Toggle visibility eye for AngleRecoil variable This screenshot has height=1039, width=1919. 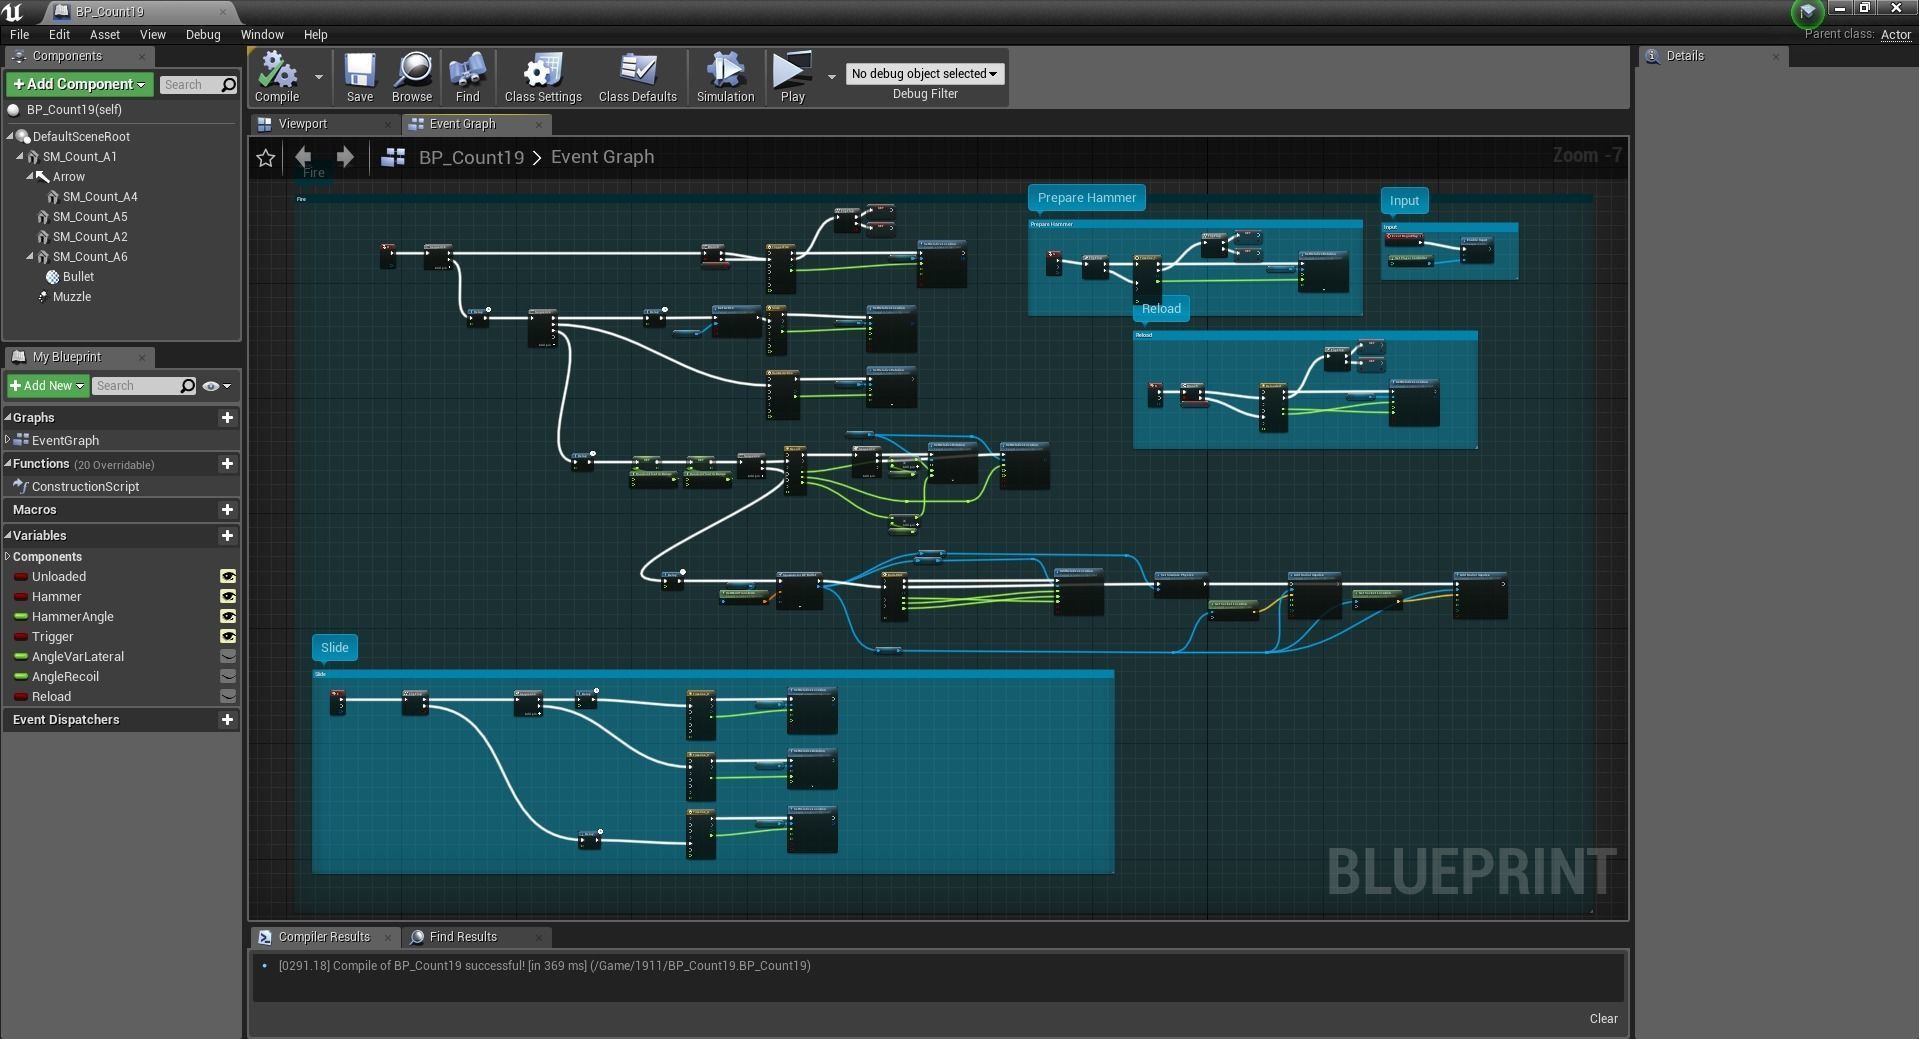click(228, 677)
